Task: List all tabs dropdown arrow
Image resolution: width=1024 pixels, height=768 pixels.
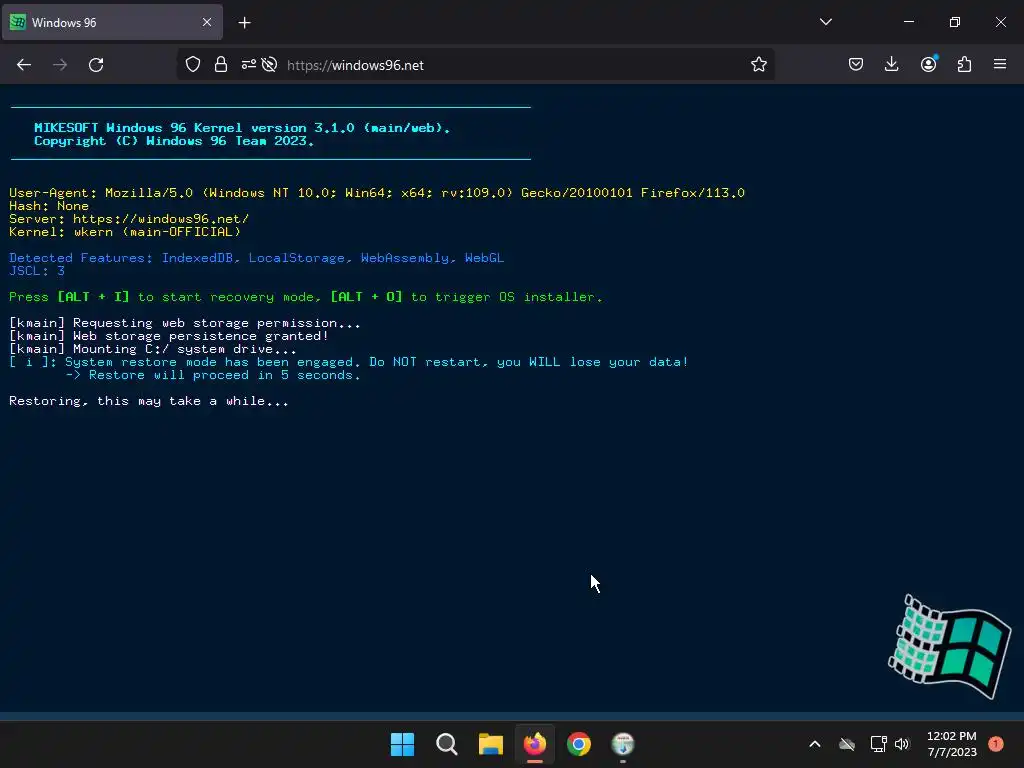Action: [x=825, y=22]
